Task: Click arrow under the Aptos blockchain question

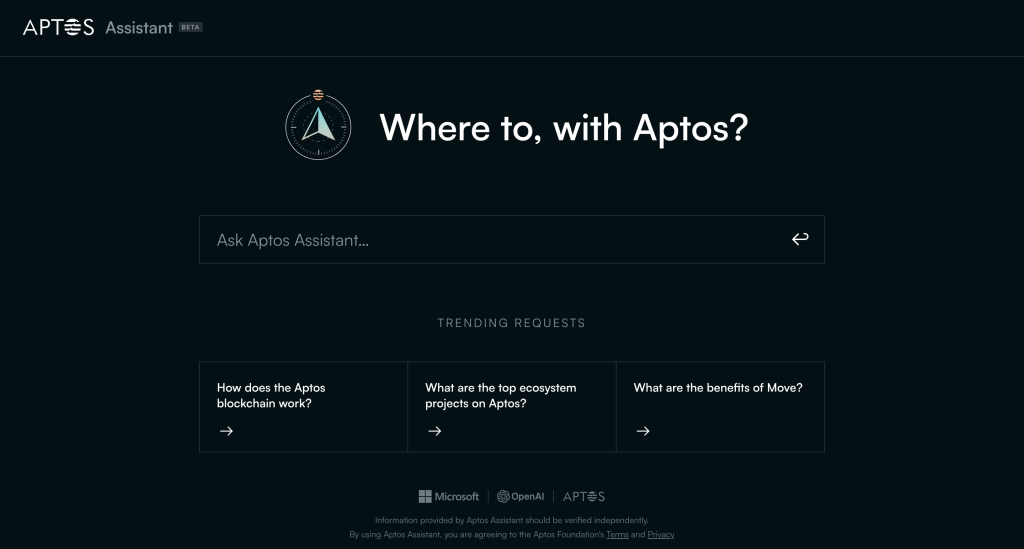Action: 226,431
